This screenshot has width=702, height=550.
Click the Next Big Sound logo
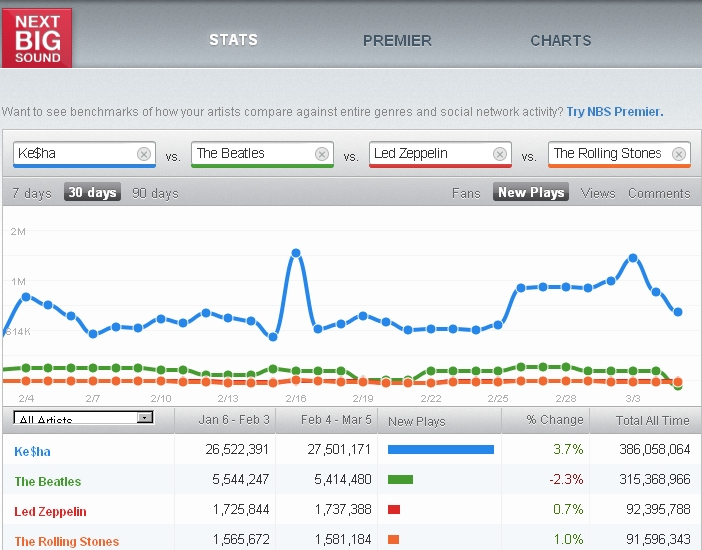(x=37, y=37)
